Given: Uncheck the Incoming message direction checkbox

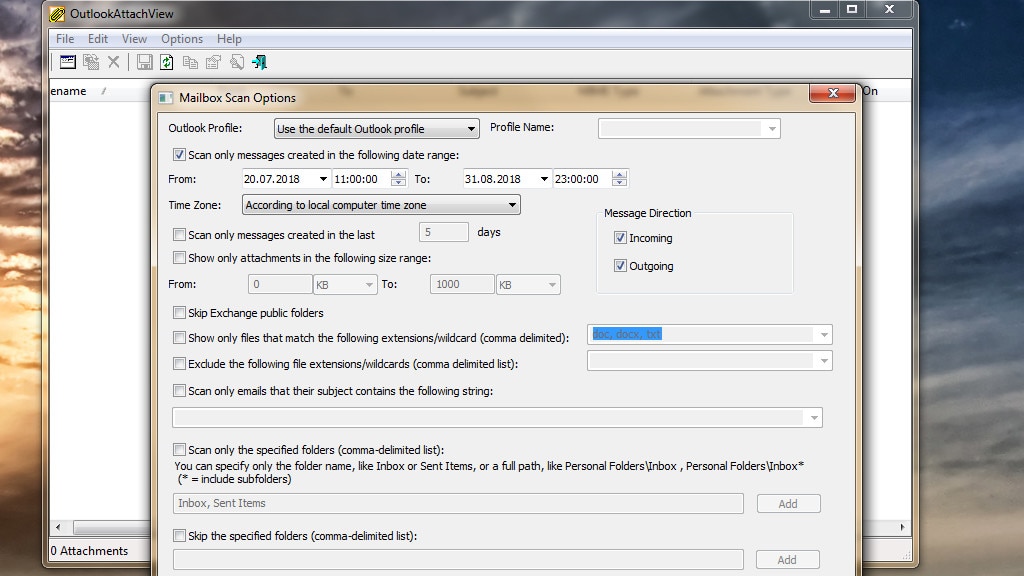Looking at the screenshot, I should (x=621, y=238).
